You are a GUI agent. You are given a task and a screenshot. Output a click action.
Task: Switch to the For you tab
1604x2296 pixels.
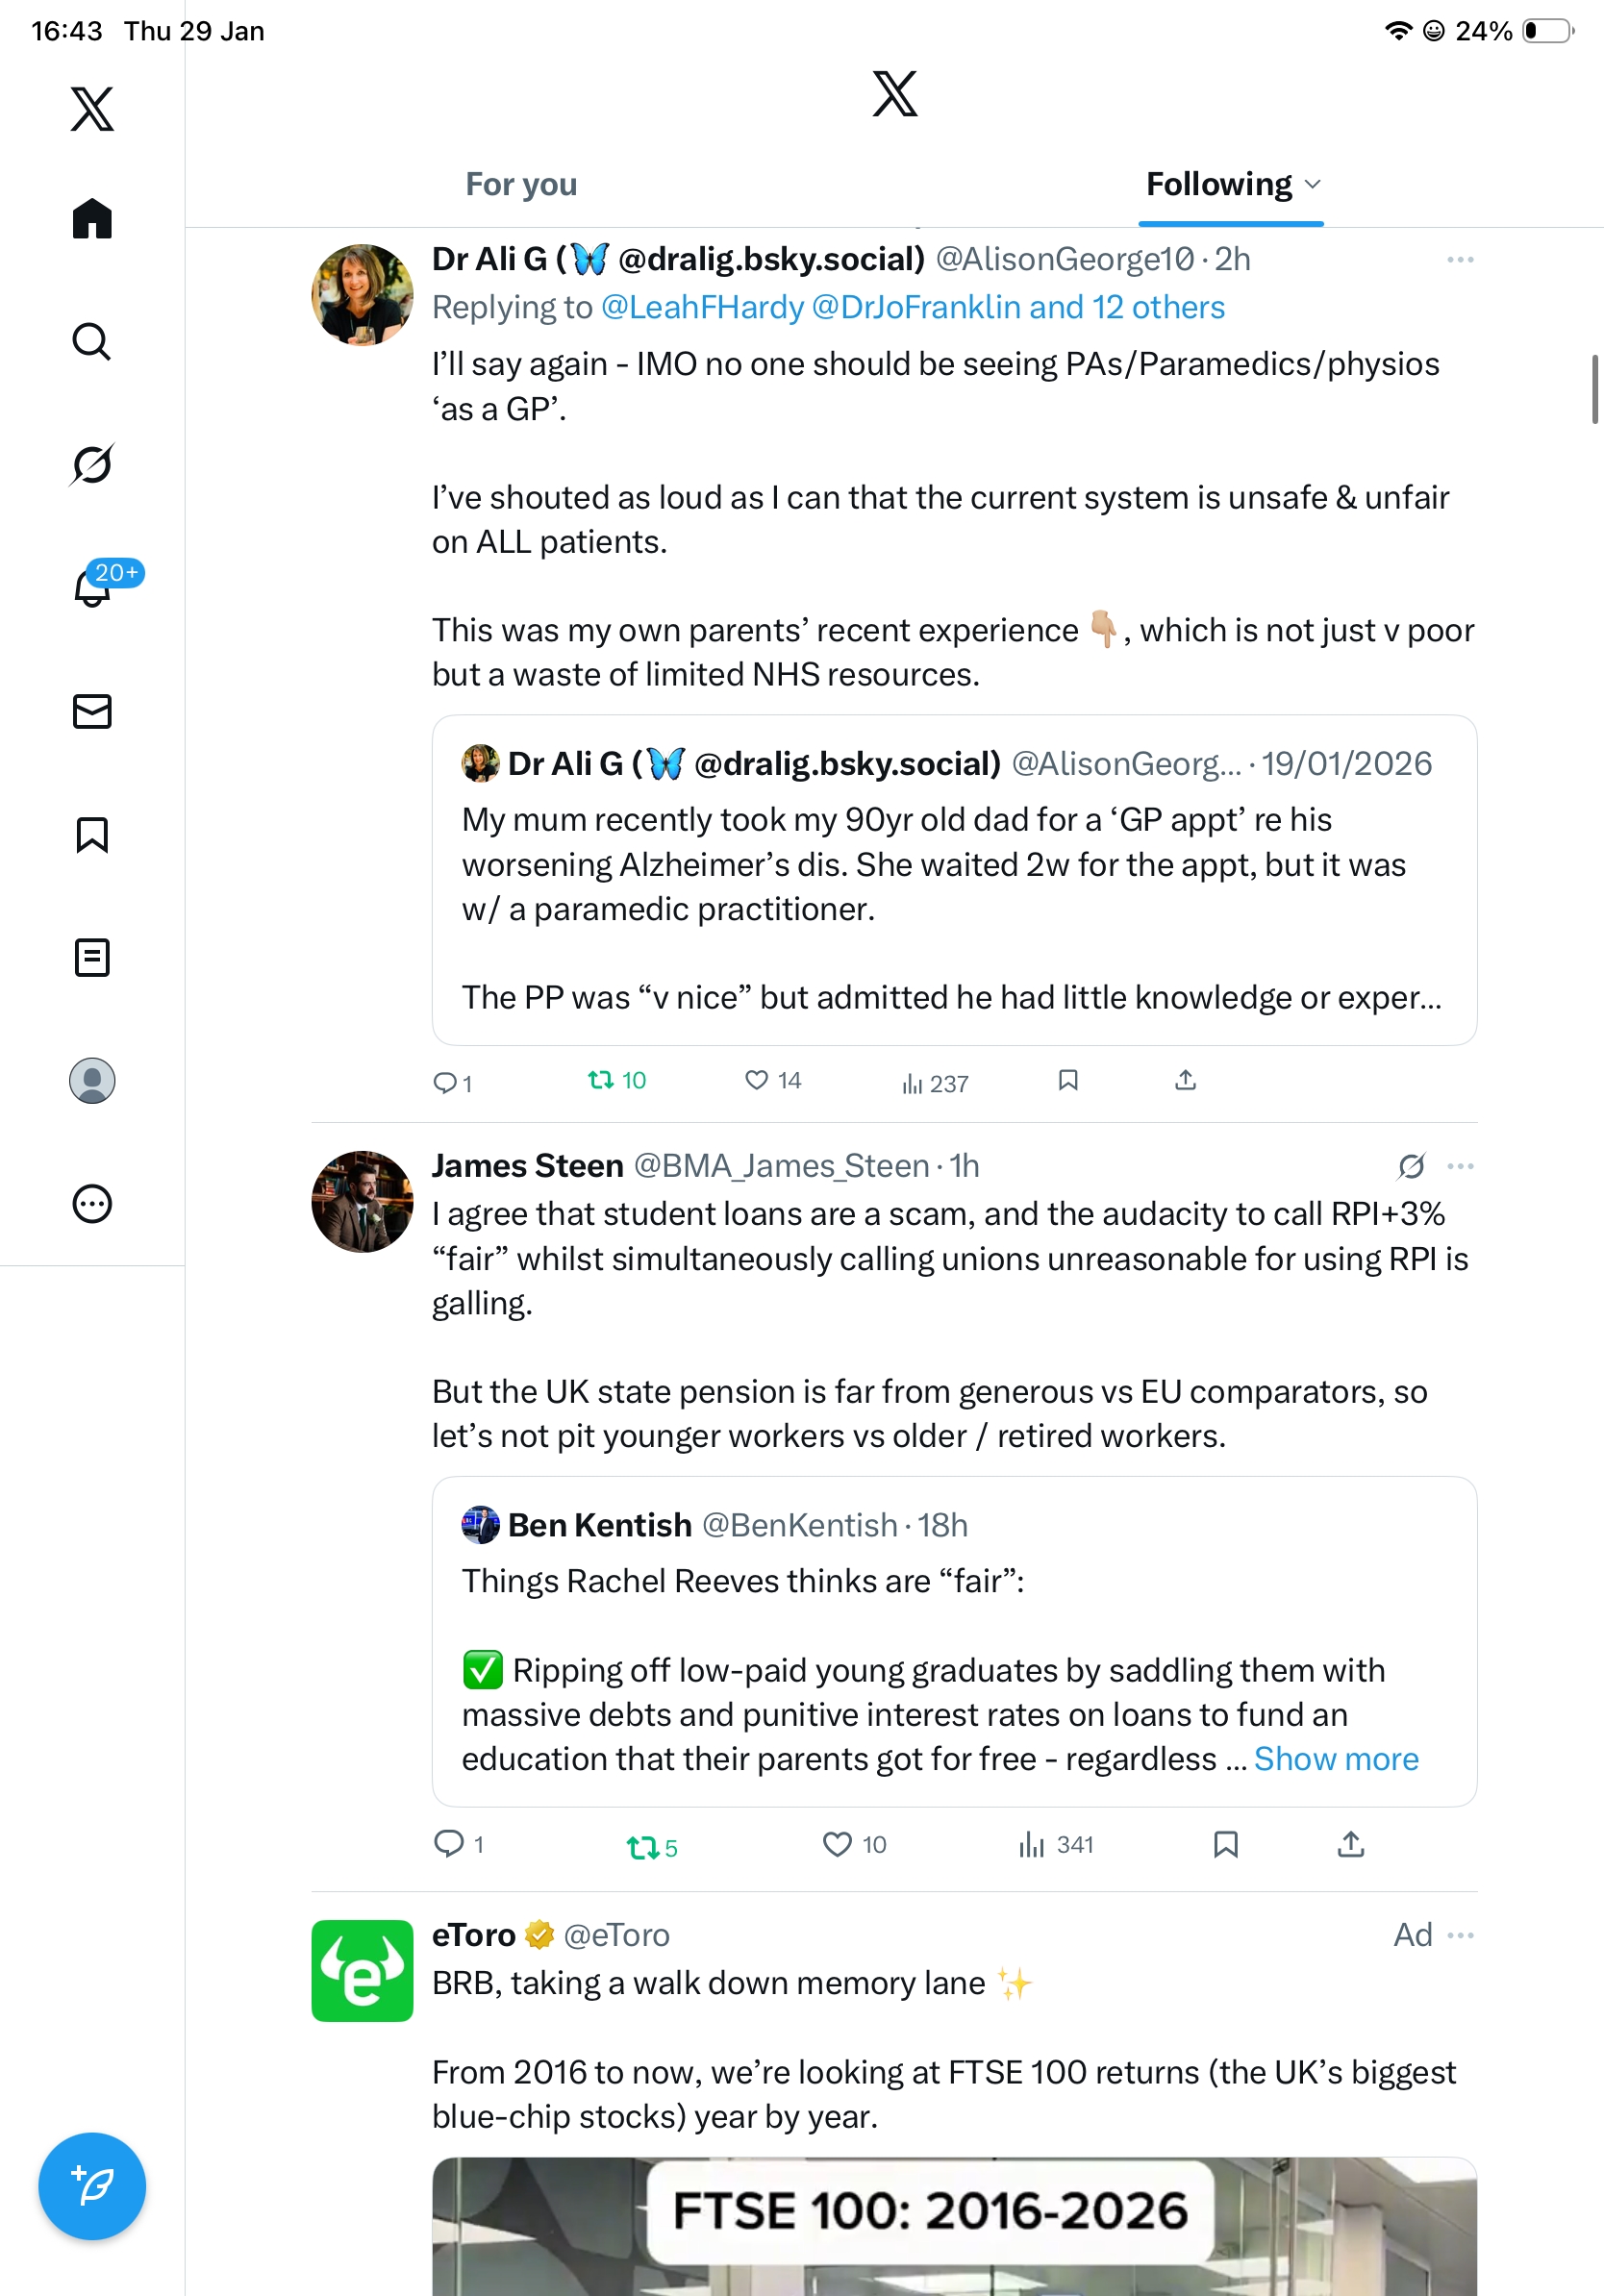click(521, 185)
